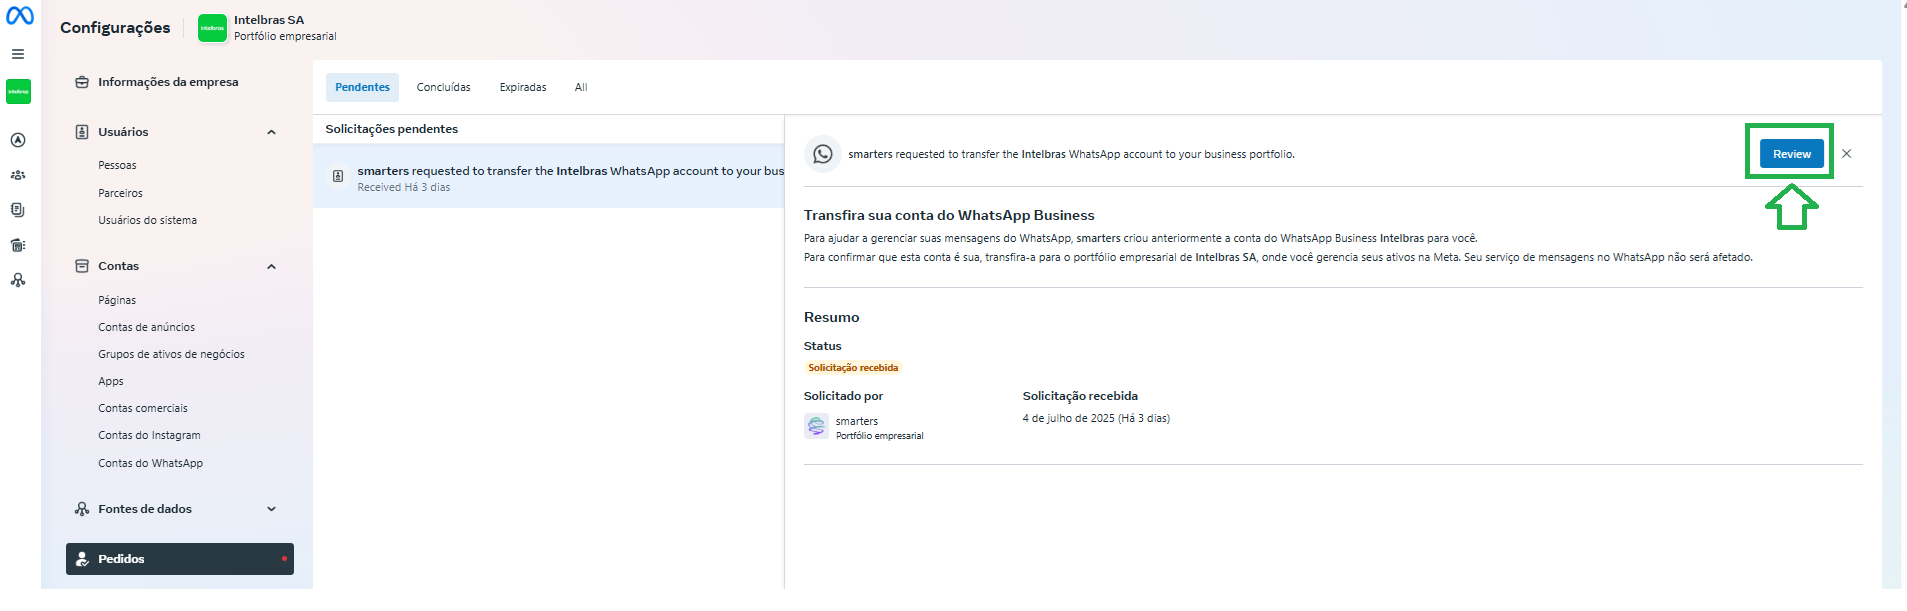Select the green Intelbras portfolio icon in rail
This screenshot has width=1907, height=611.
[18, 91]
